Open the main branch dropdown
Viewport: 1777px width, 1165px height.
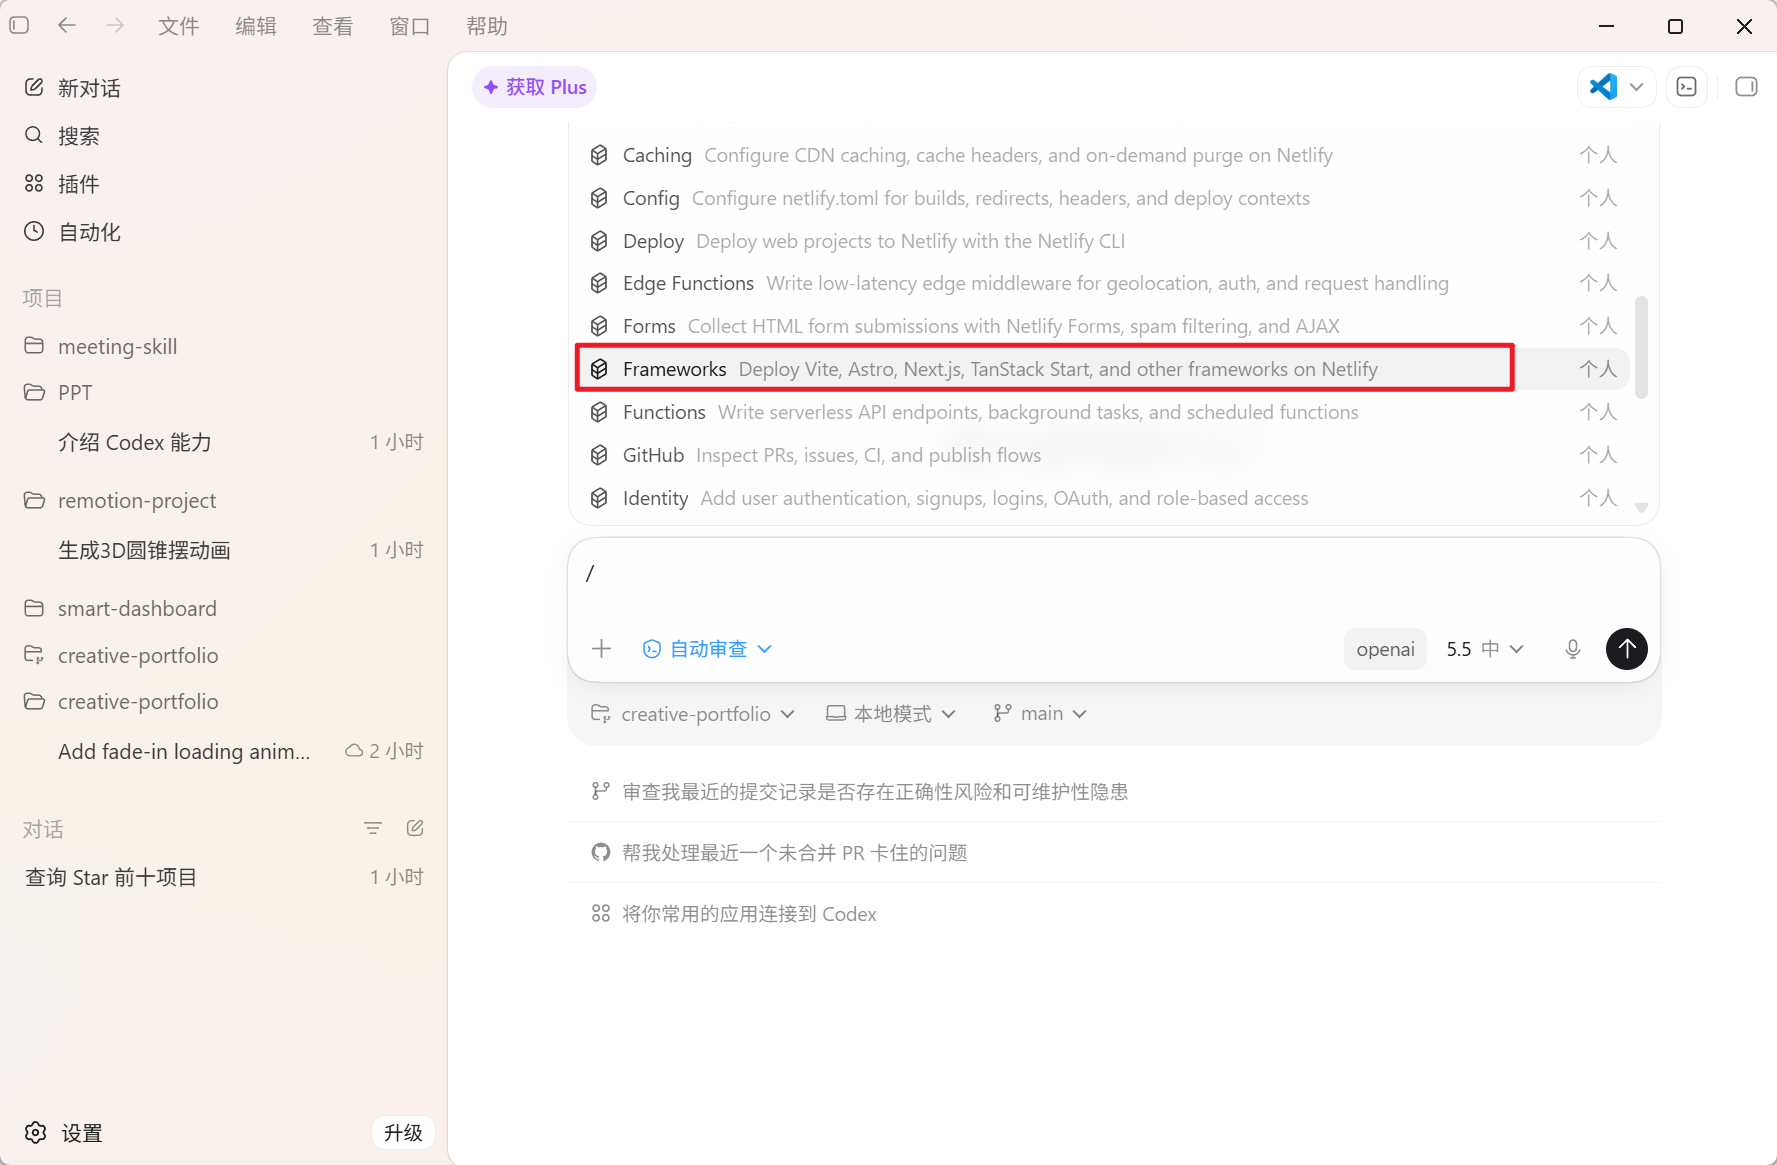point(1039,714)
